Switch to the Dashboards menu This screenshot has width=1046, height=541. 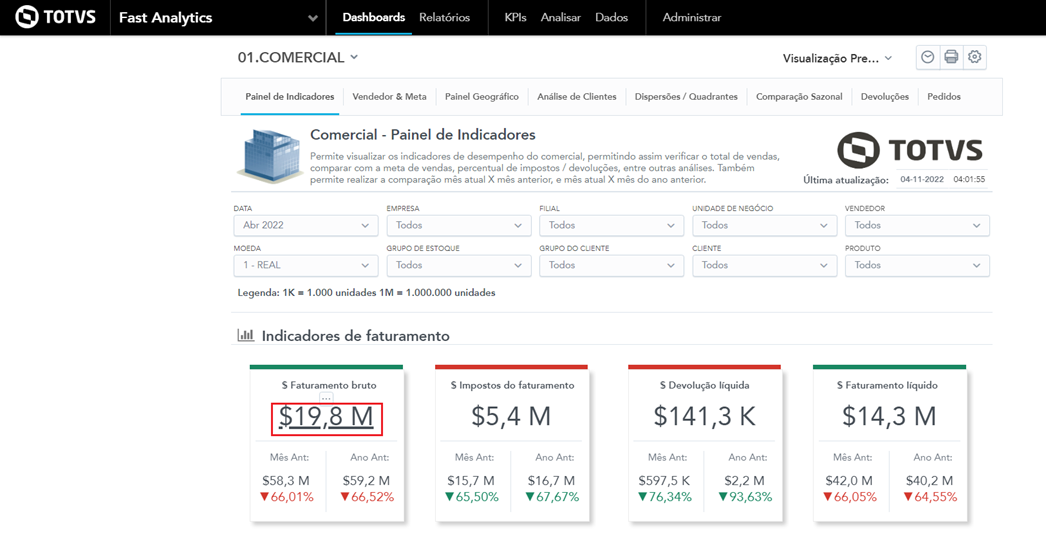click(374, 17)
